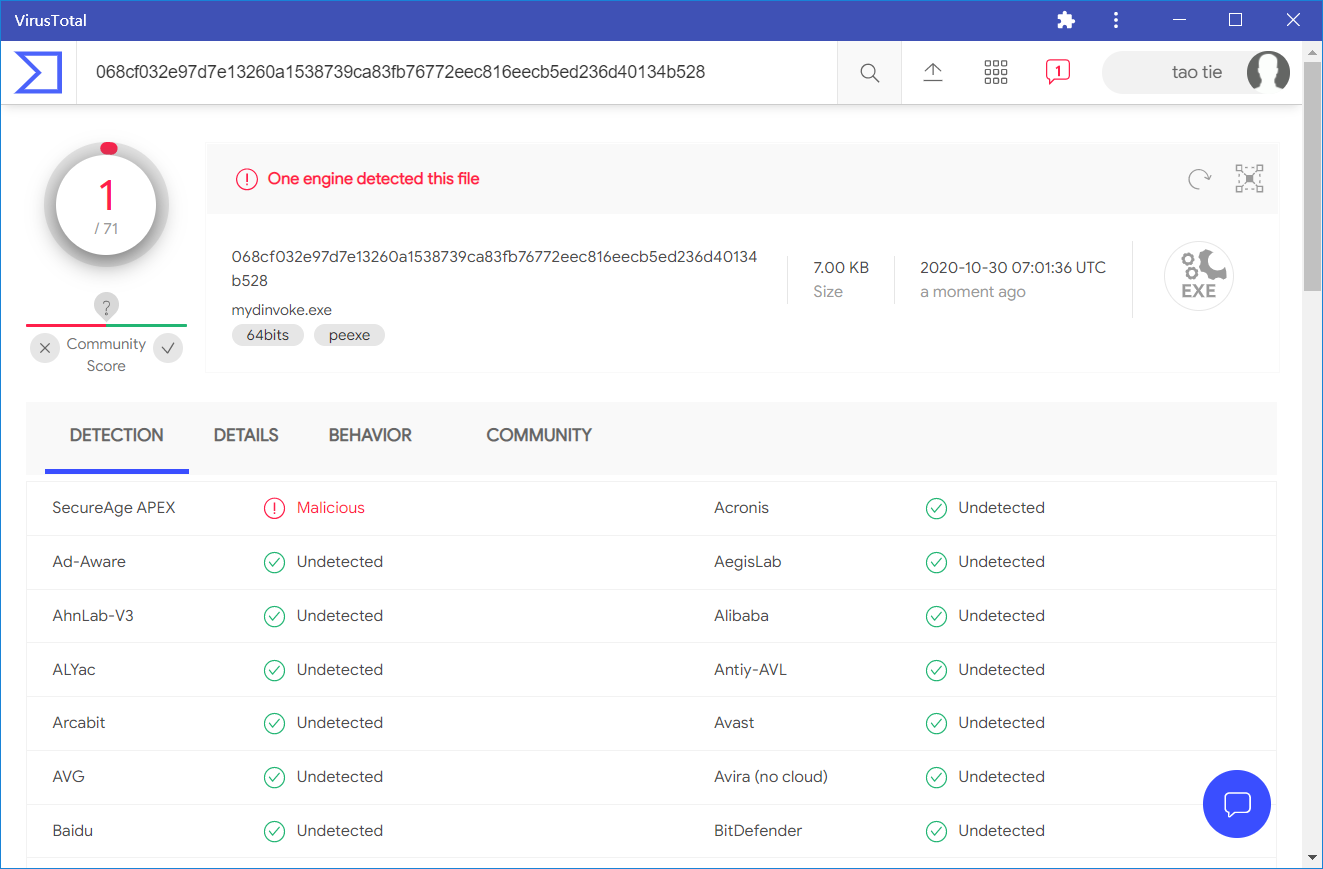Click the Arcabit engine name
Screen dimensions: 1323x869
point(79,723)
